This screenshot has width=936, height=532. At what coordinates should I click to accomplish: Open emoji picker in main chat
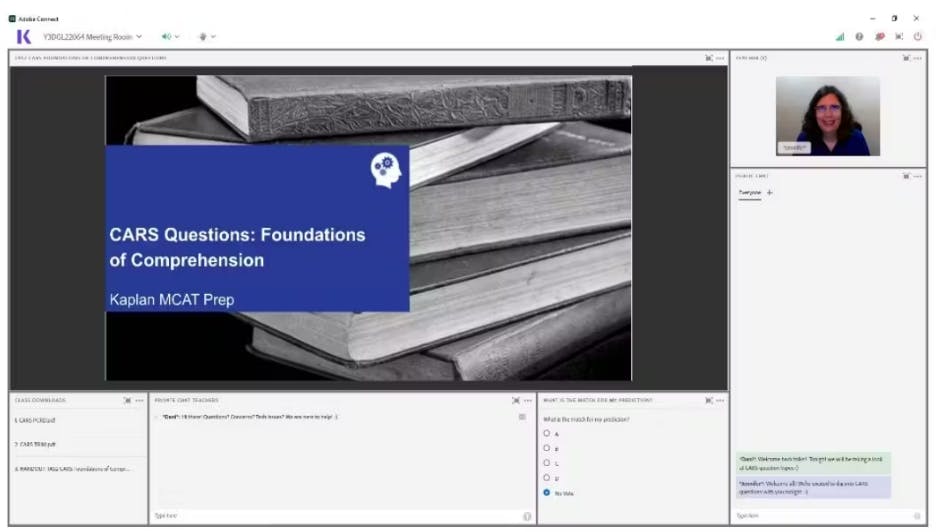coord(917,516)
